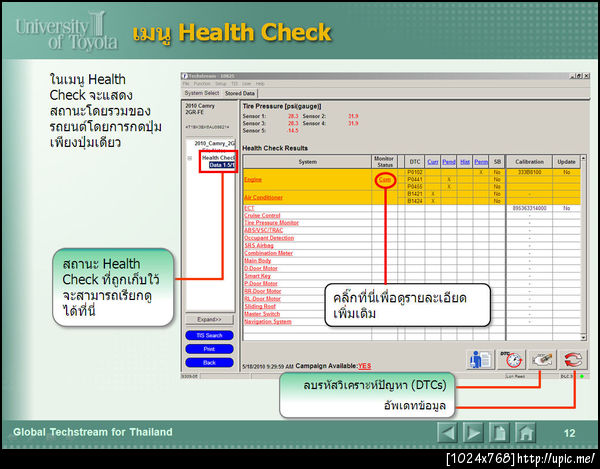Screen dimensions: 600x469
Task: Open the Combination Meter link
Action: click(x=268, y=253)
